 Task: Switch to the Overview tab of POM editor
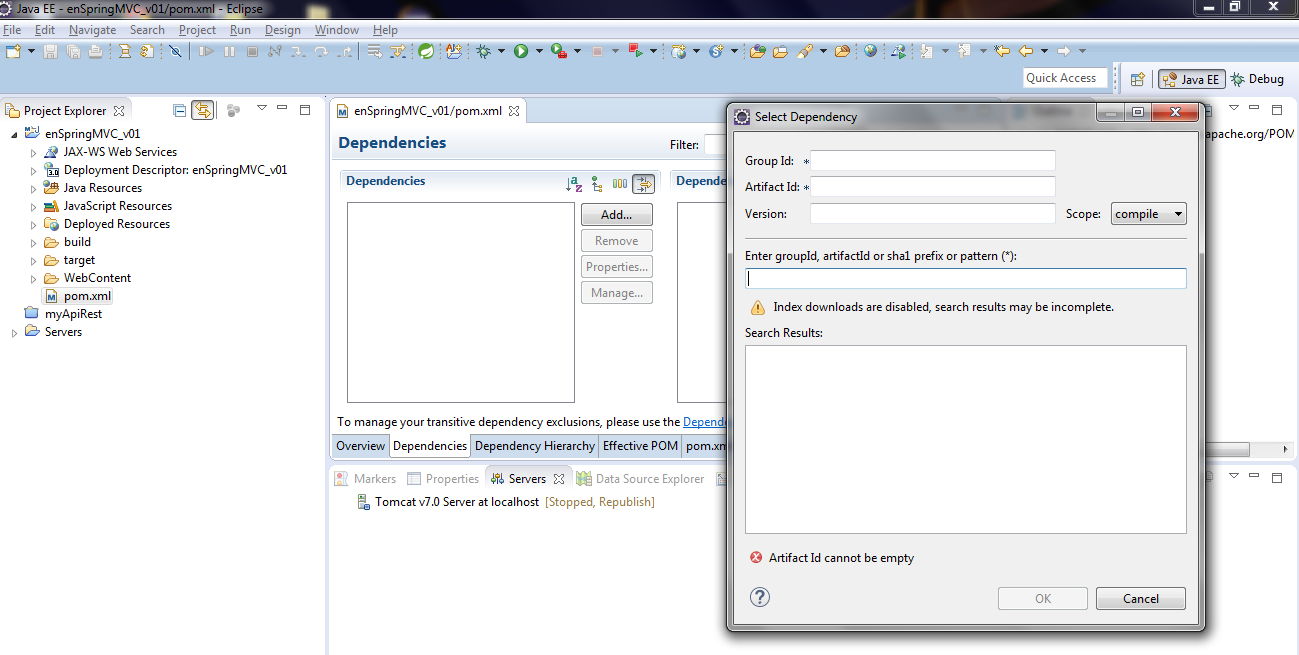[360, 446]
